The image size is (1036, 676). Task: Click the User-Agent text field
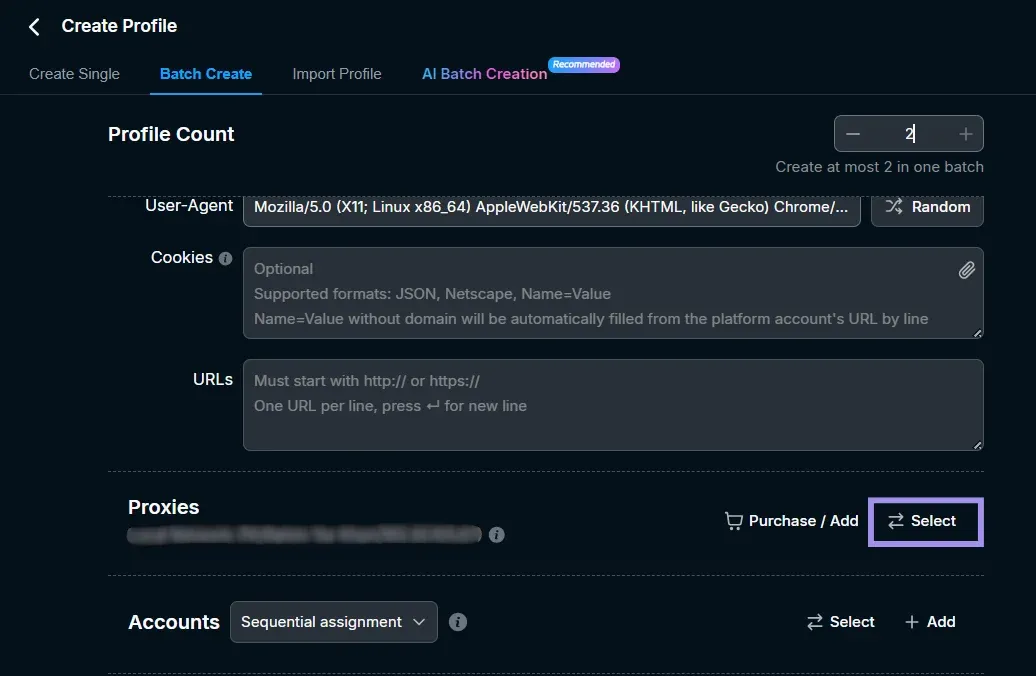[x=552, y=207]
